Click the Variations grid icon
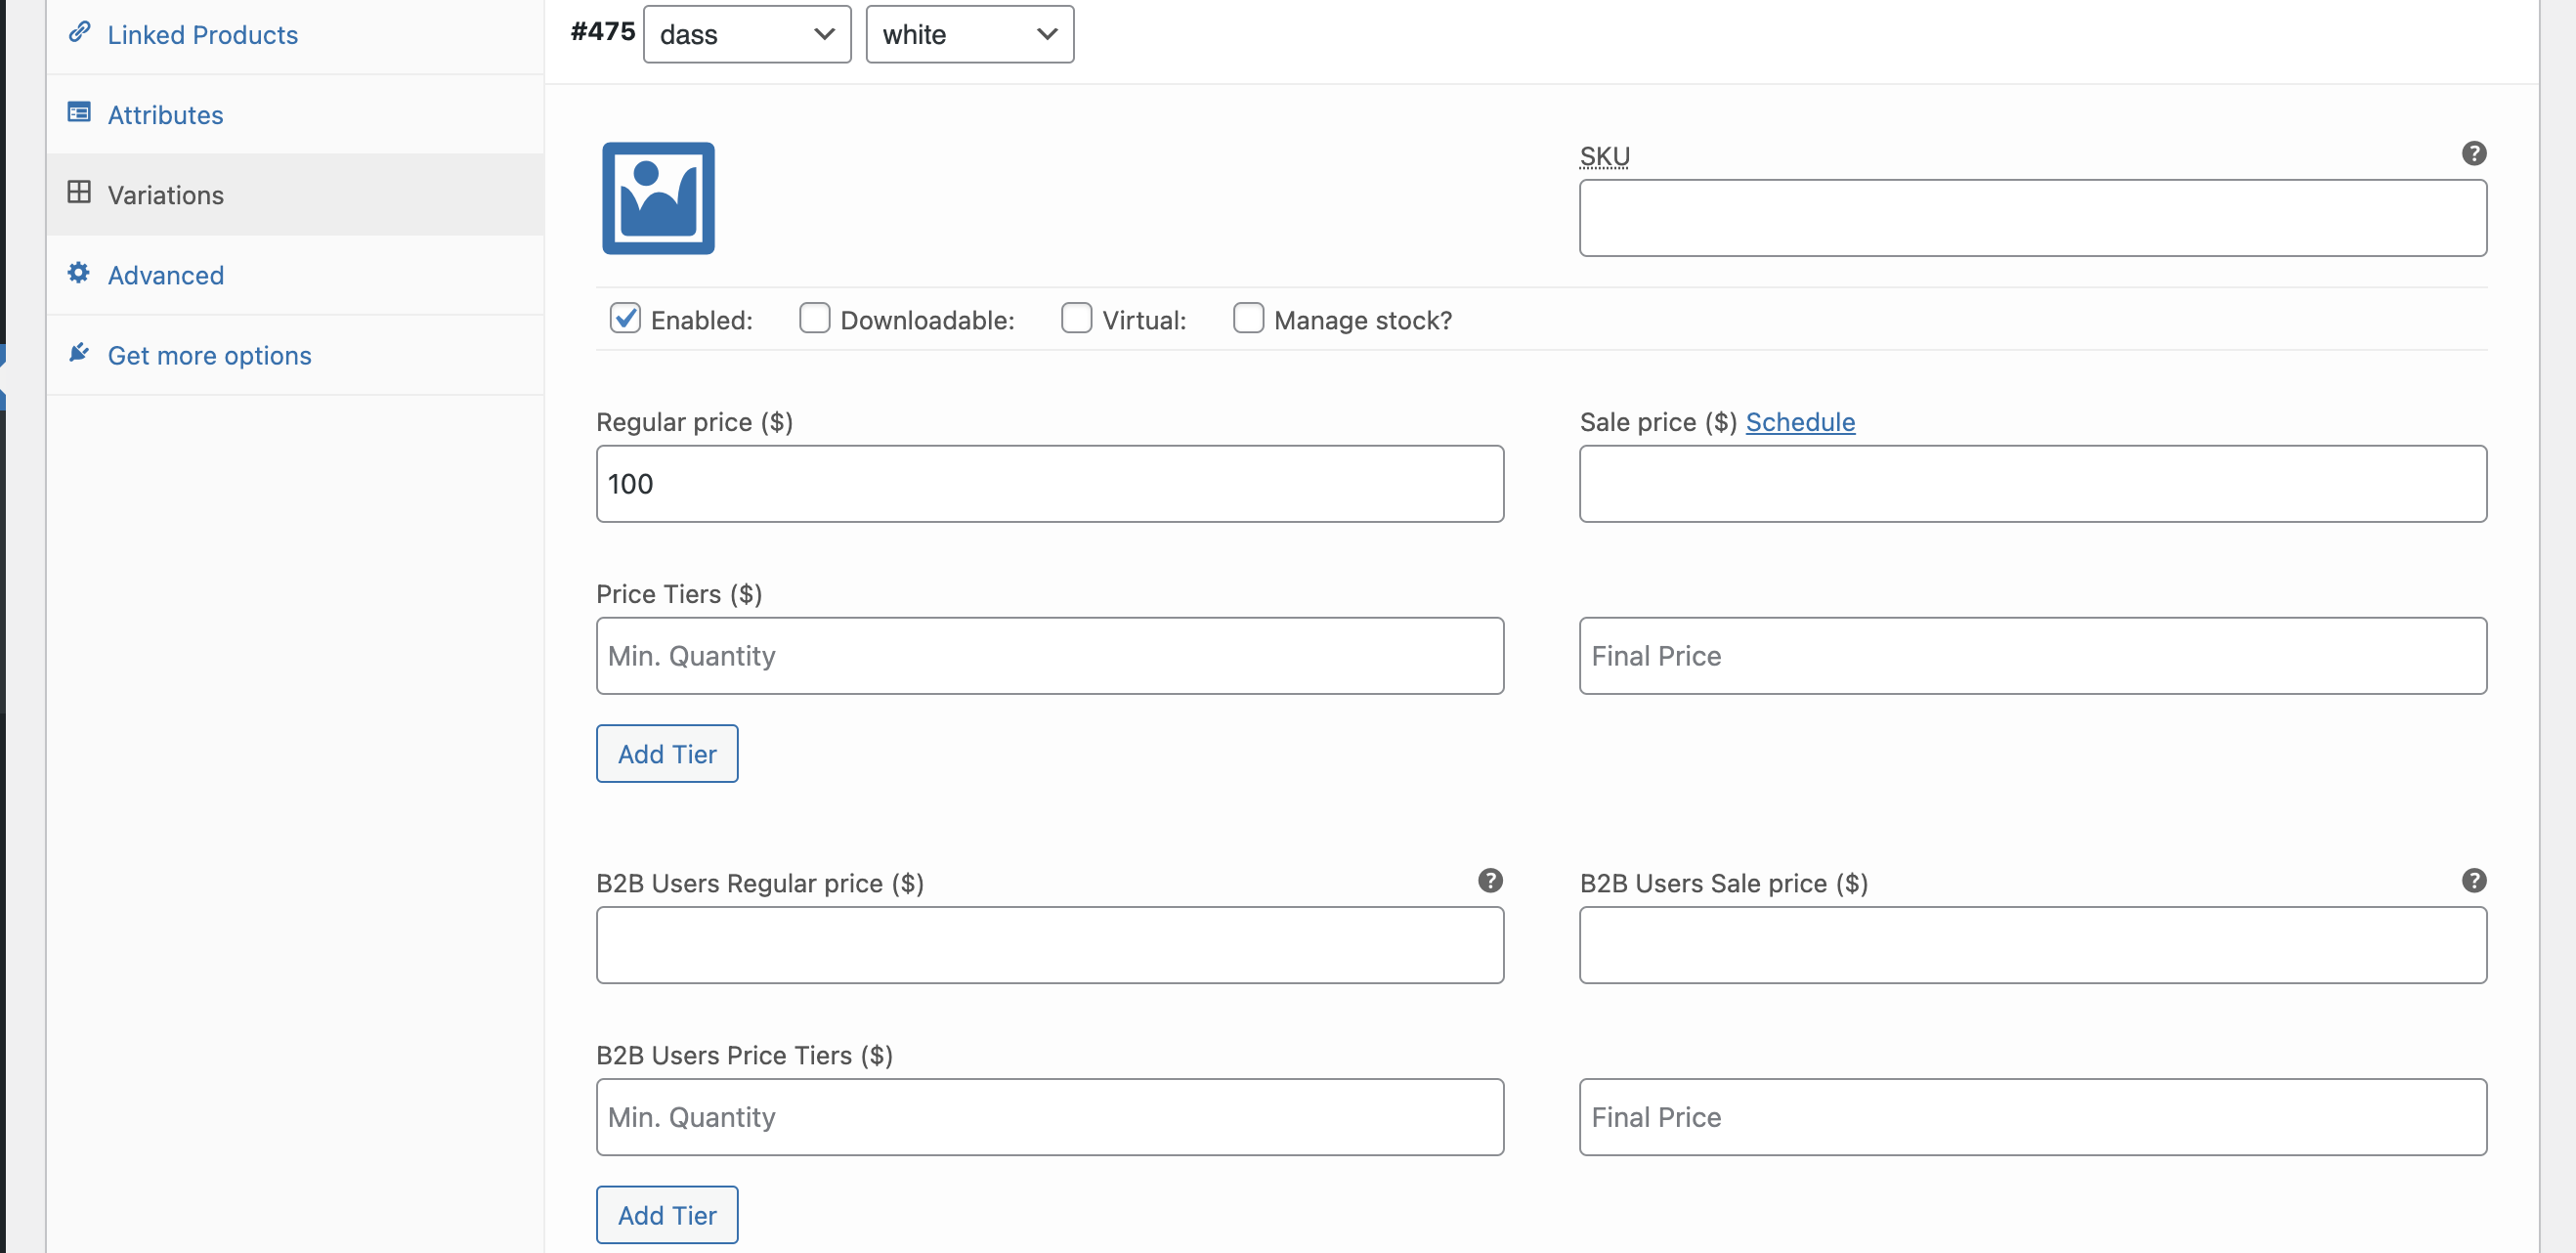This screenshot has height=1253, width=2576. pos(79,192)
